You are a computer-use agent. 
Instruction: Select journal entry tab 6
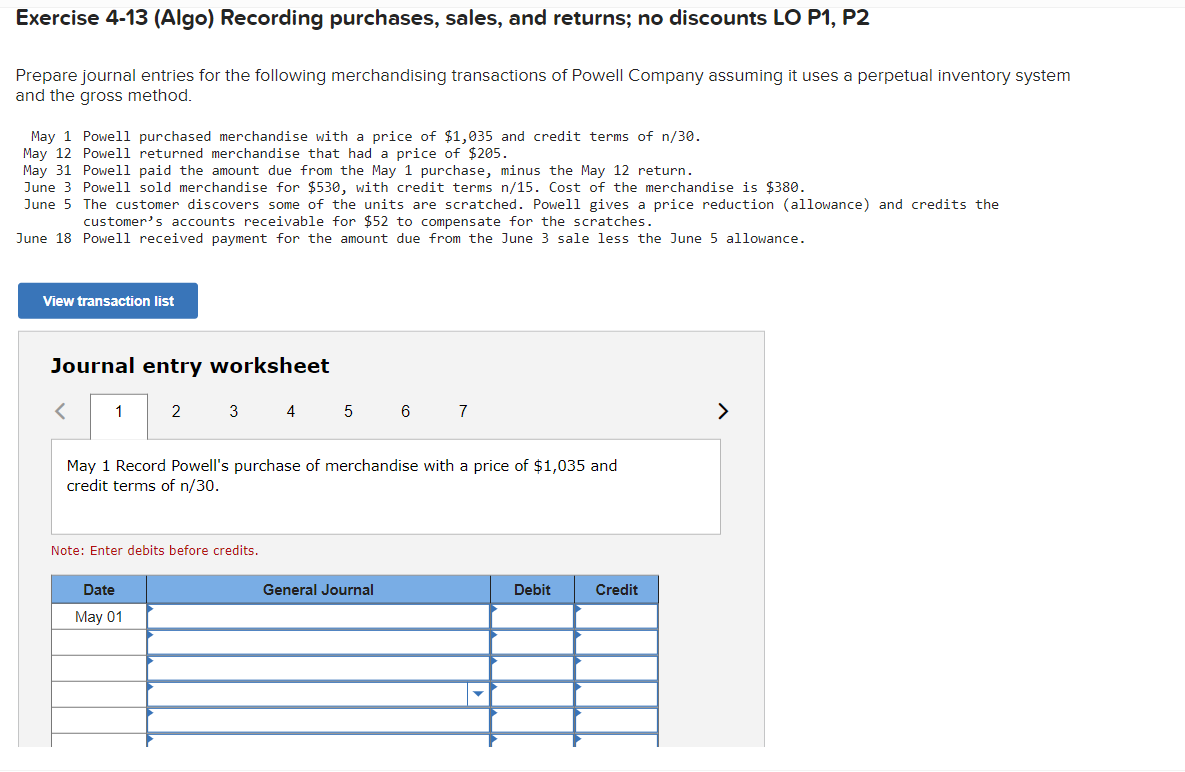click(x=405, y=411)
